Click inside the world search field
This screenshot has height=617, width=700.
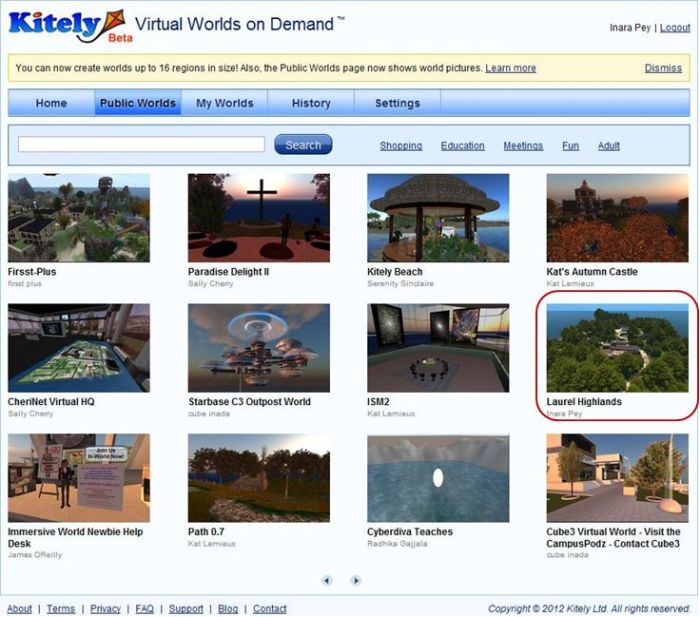(x=141, y=145)
